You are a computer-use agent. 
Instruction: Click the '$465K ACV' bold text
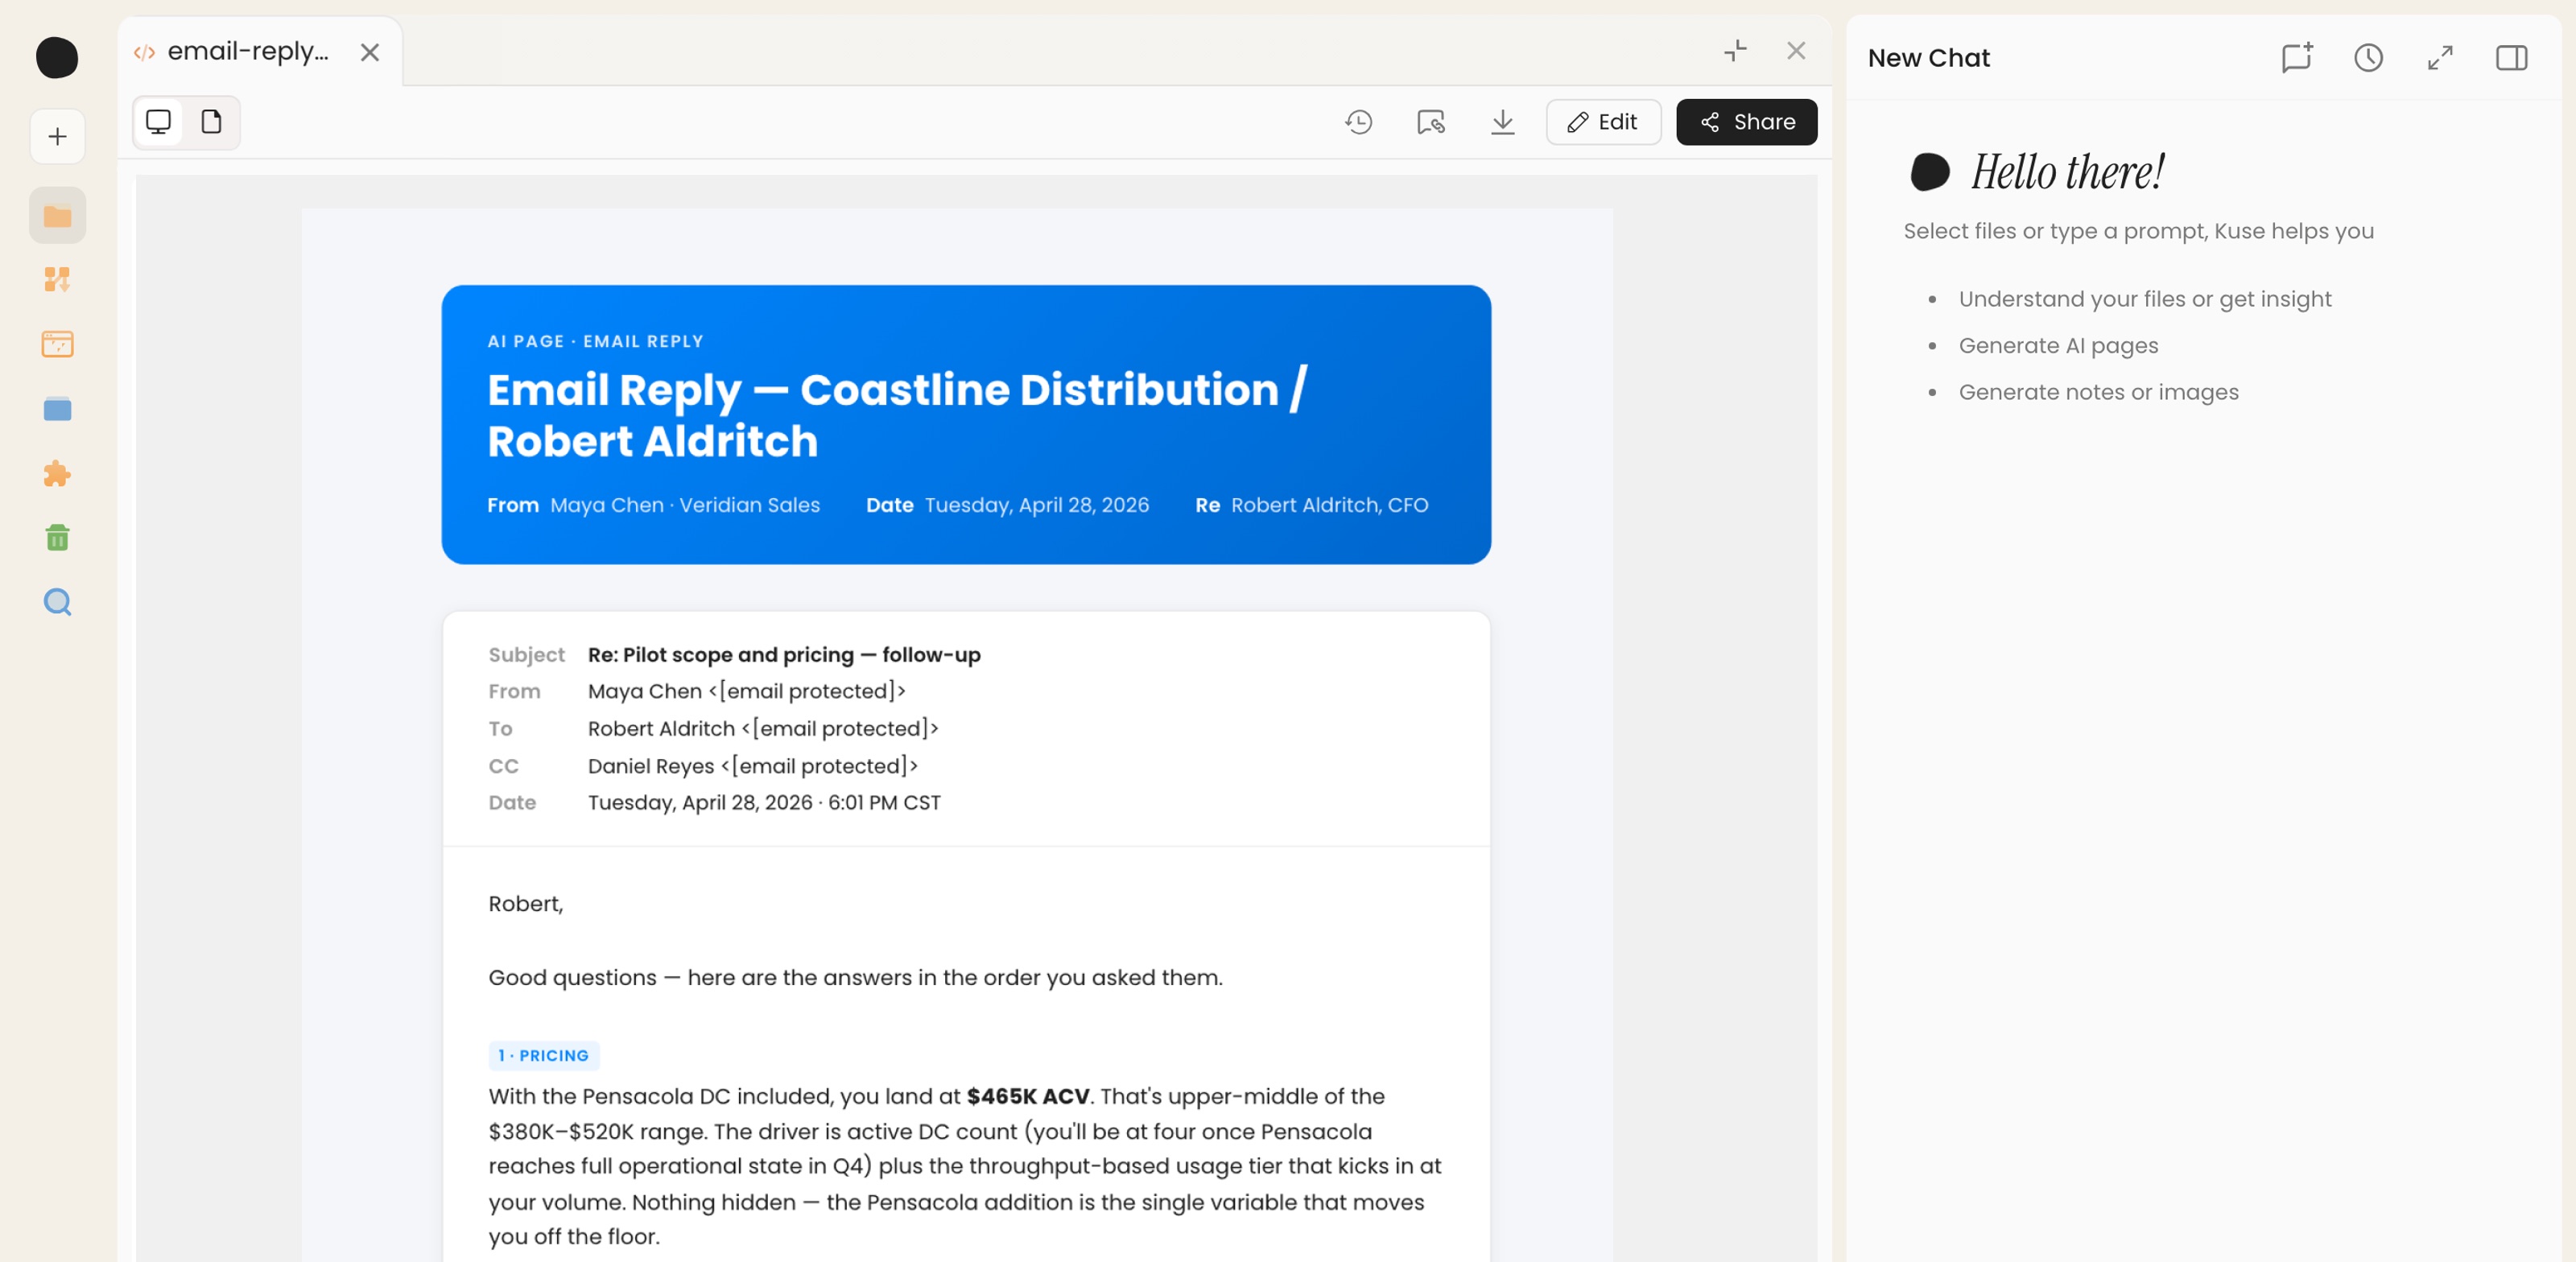coord(1027,1096)
